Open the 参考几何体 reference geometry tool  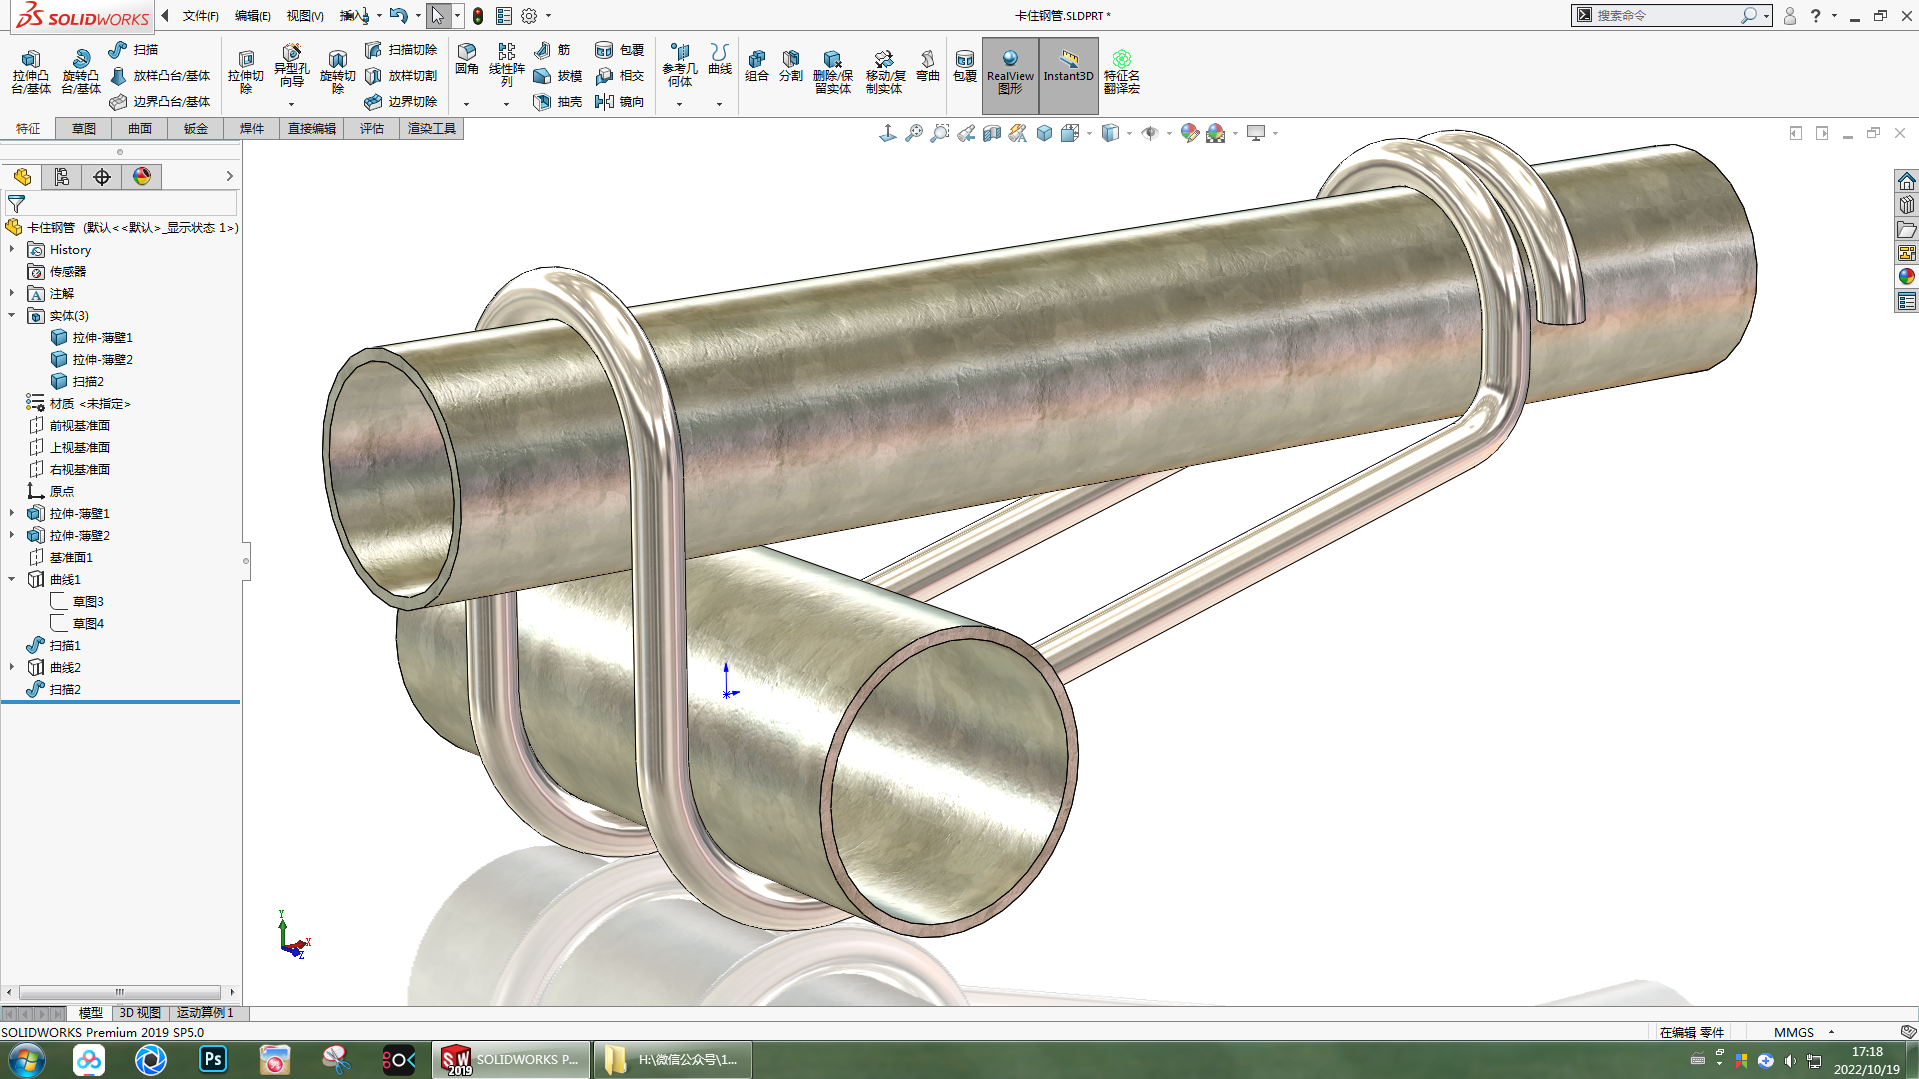point(680,64)
